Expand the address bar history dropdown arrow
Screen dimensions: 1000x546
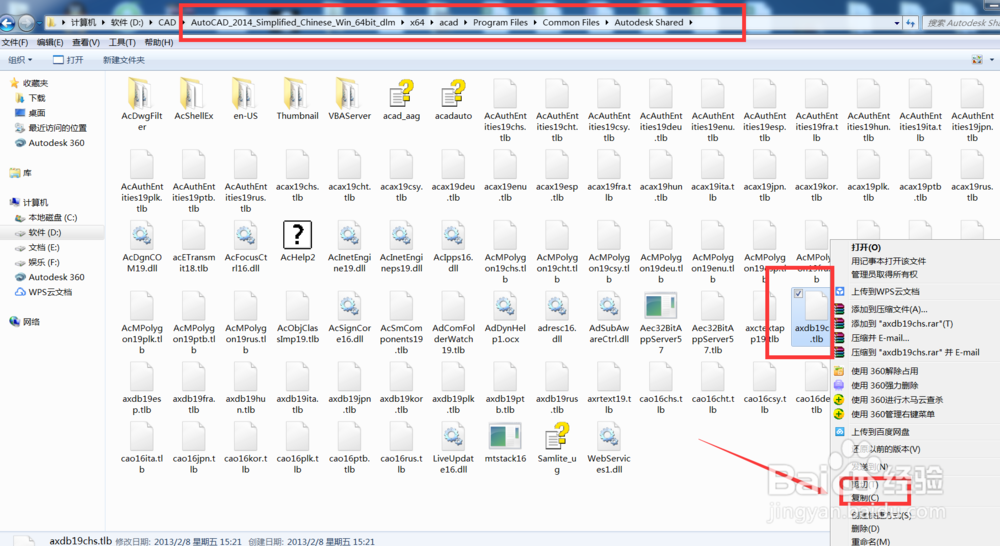pyautogui.click(x=897, y=23)
